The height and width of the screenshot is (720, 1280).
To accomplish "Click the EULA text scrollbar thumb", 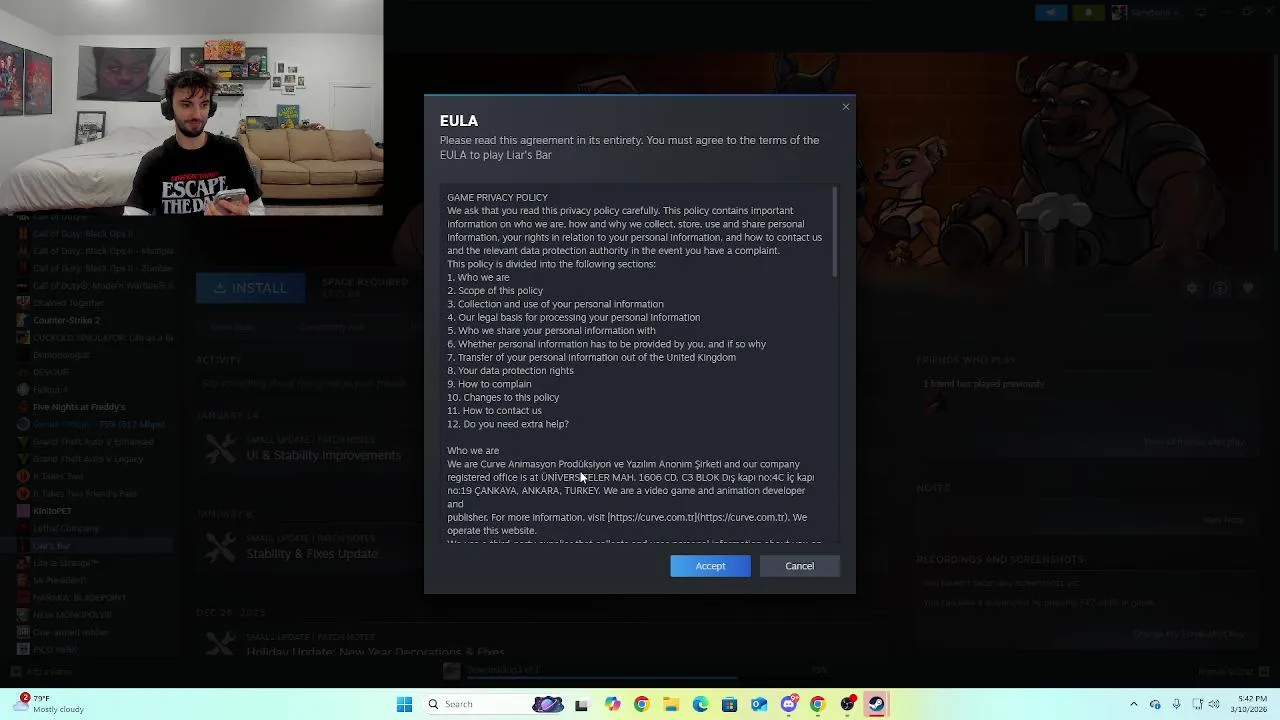I will tap(834, 232).
